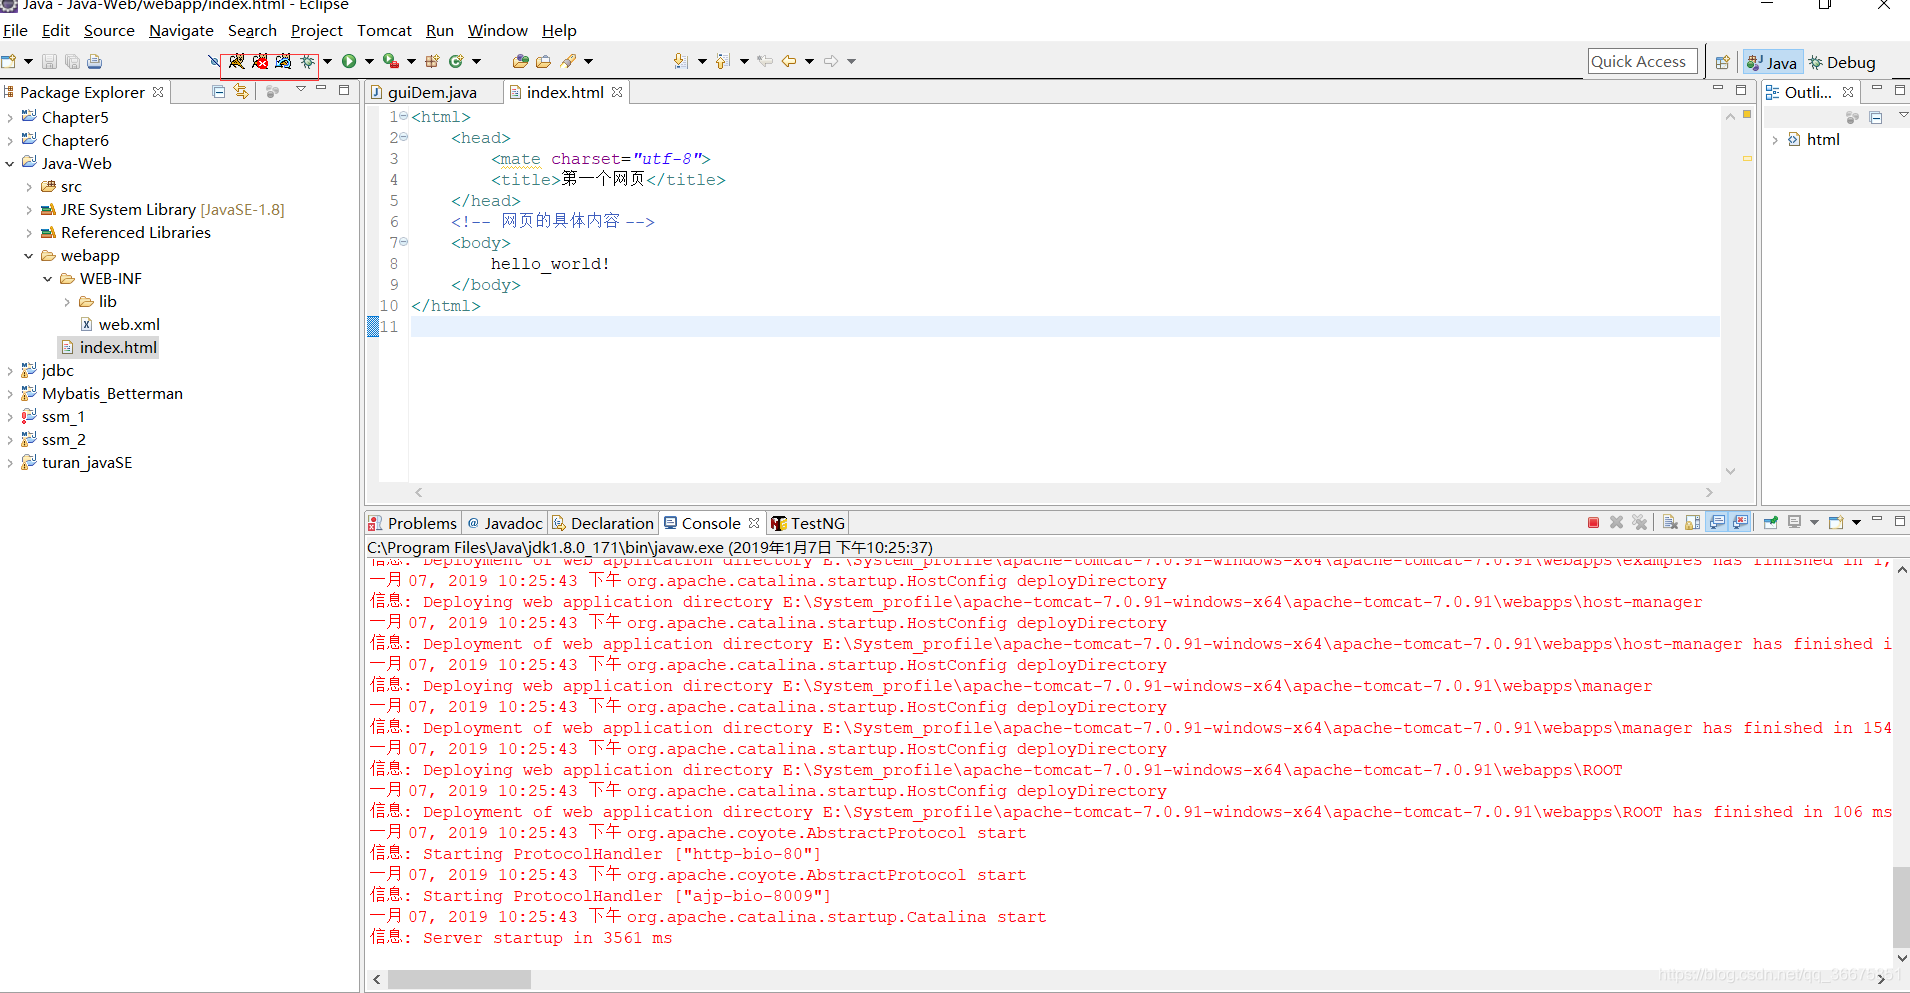Click the New Java Package icon

click(x=432, y=61)
